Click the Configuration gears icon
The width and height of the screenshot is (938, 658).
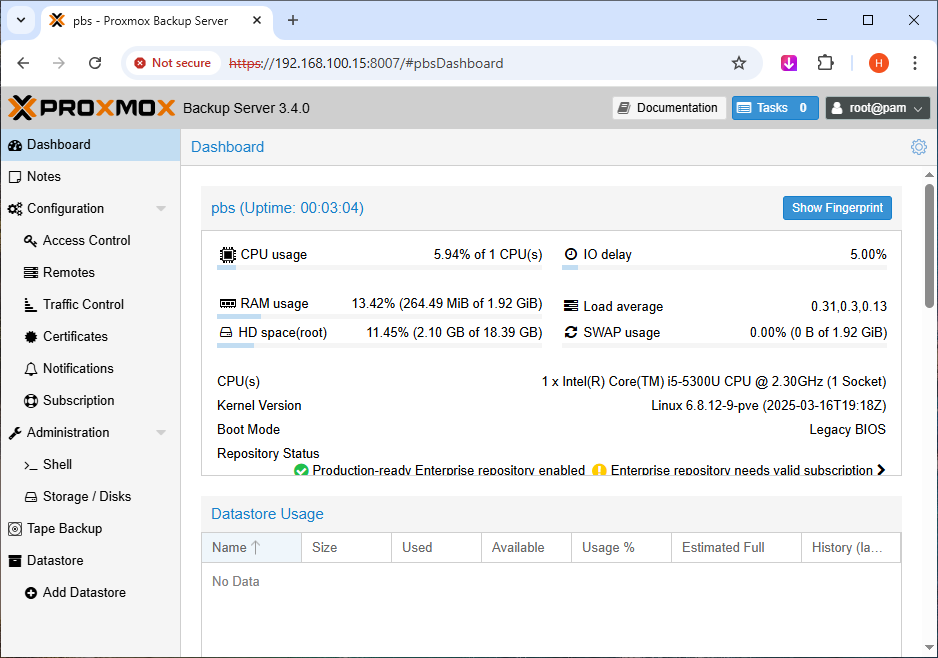(15, 209)
